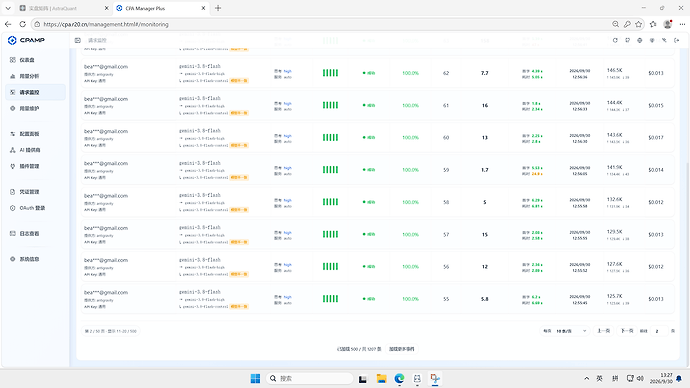Click the orange tag in row 60
Viewport: 690px width, 388px height.
[x=239, y=145]
